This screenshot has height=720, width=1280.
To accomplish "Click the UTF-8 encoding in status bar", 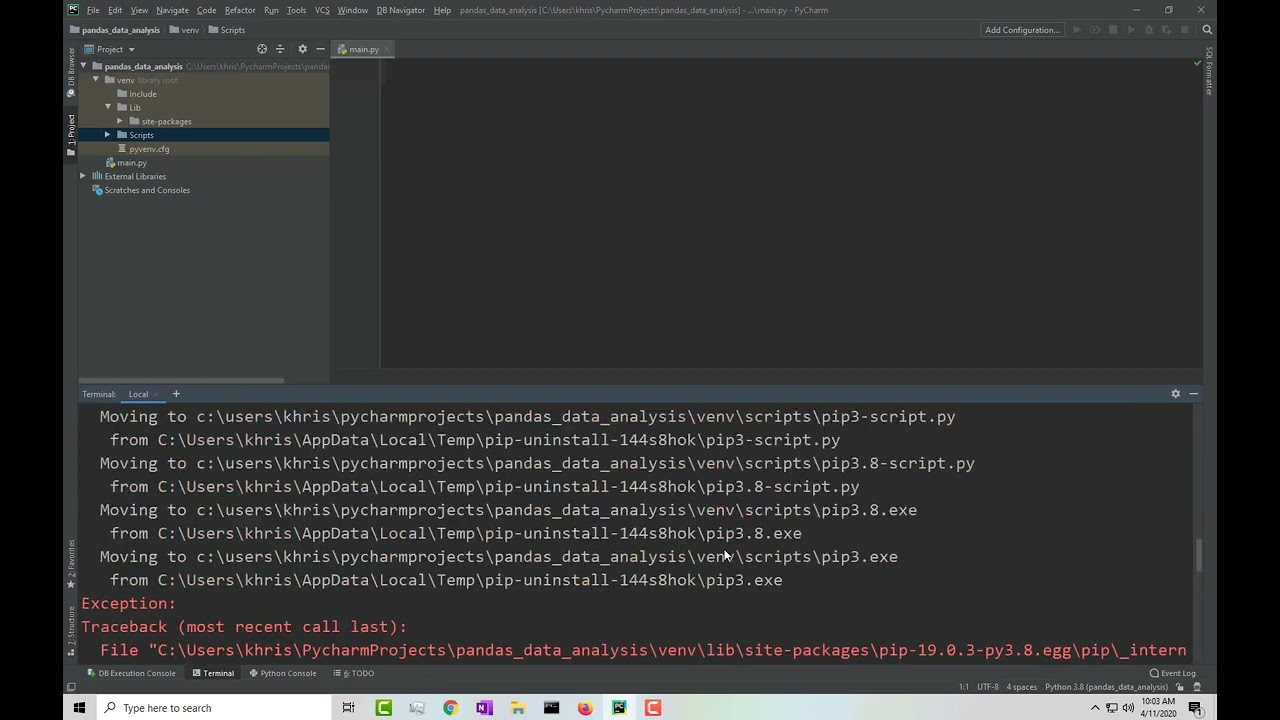I will (x=987, y=687).
